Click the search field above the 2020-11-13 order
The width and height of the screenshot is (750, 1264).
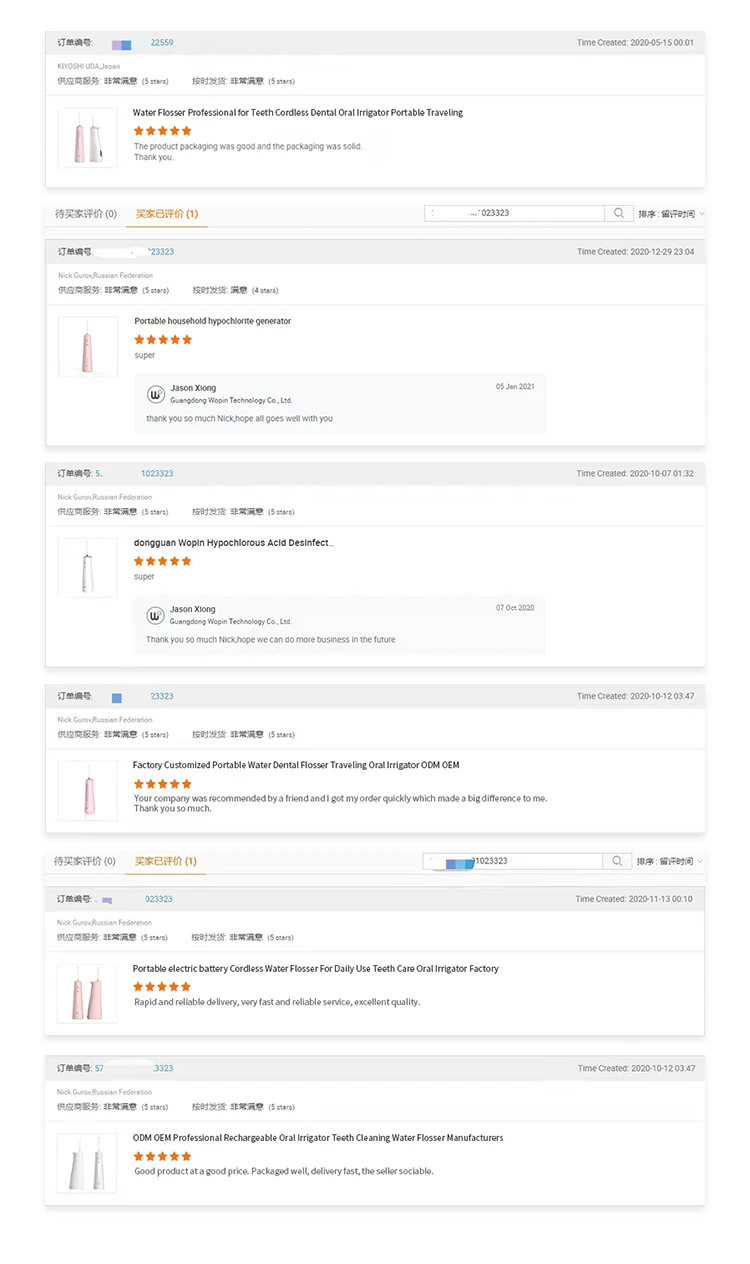click(514, 861)
